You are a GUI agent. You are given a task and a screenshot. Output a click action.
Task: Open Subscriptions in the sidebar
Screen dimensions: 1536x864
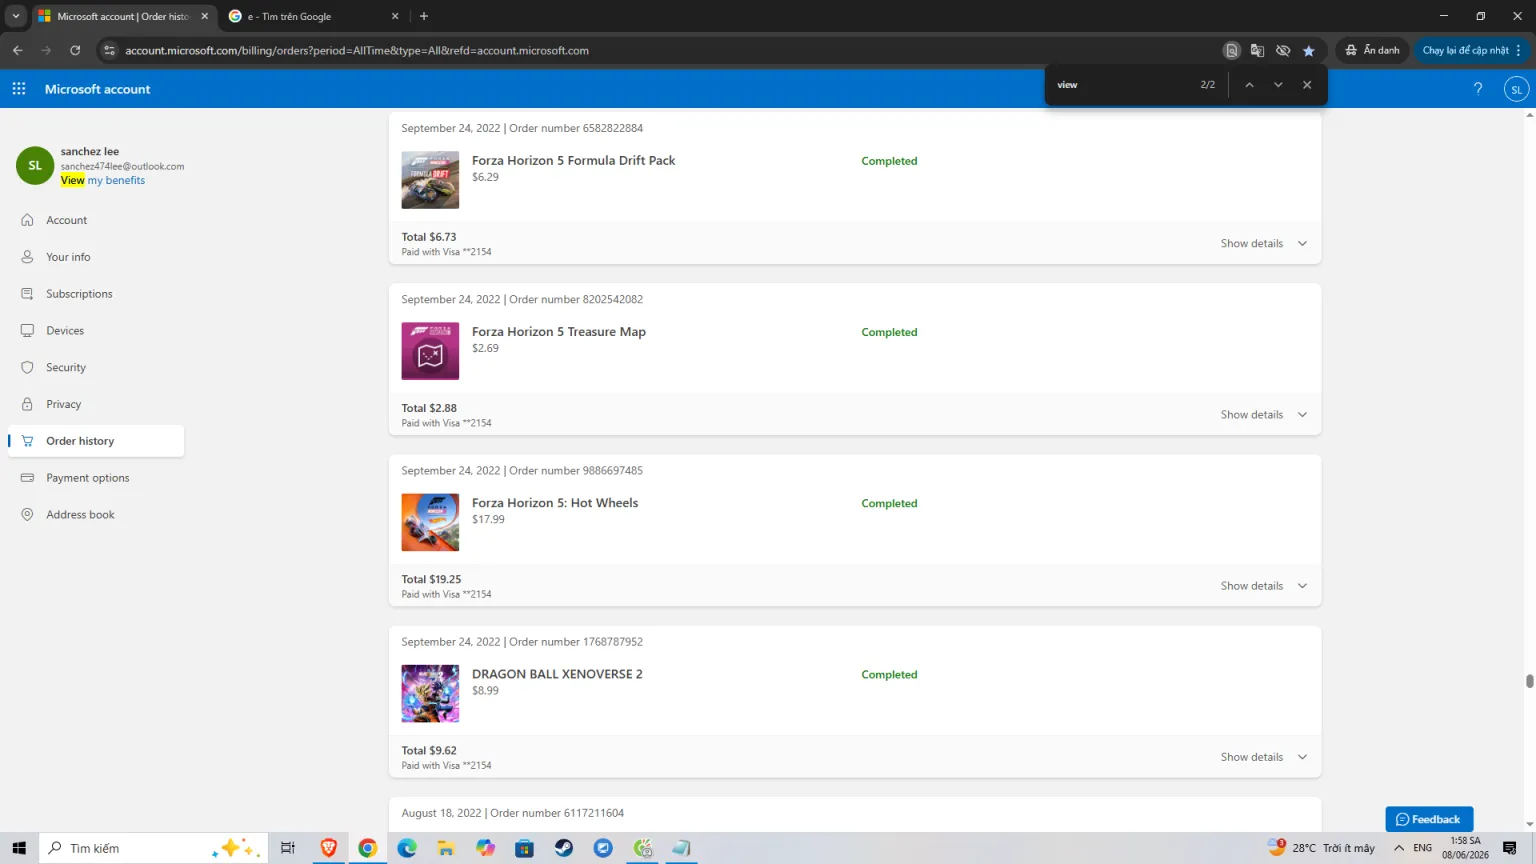click(x=96, y=294)
